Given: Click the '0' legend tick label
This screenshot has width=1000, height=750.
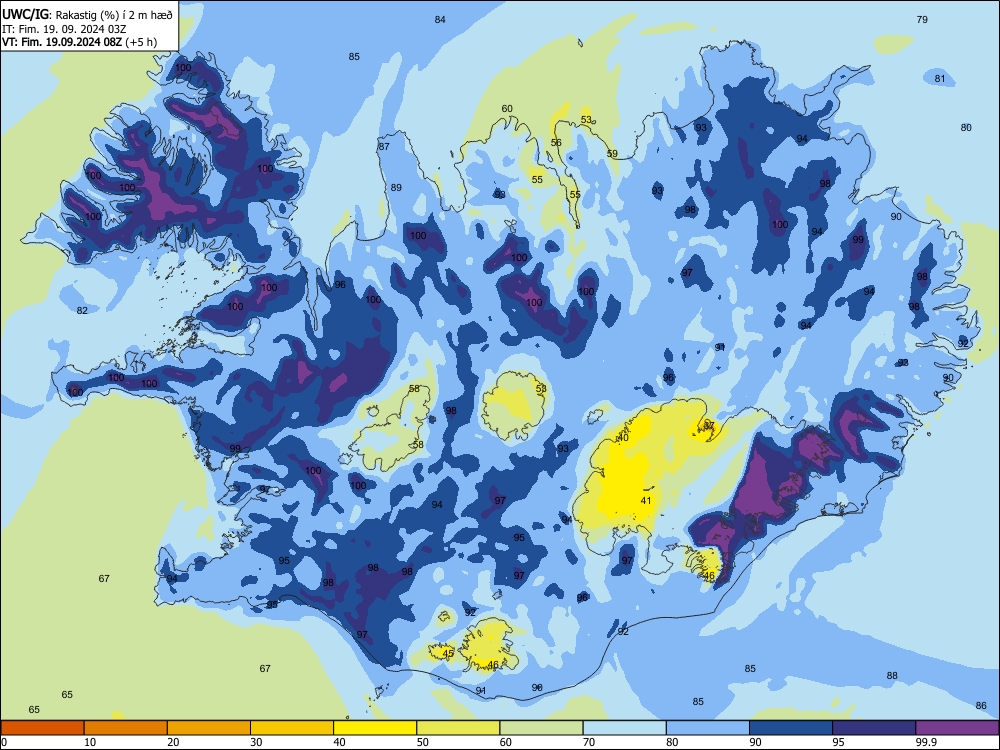Looking at the screenshot, I should point(4,742).
